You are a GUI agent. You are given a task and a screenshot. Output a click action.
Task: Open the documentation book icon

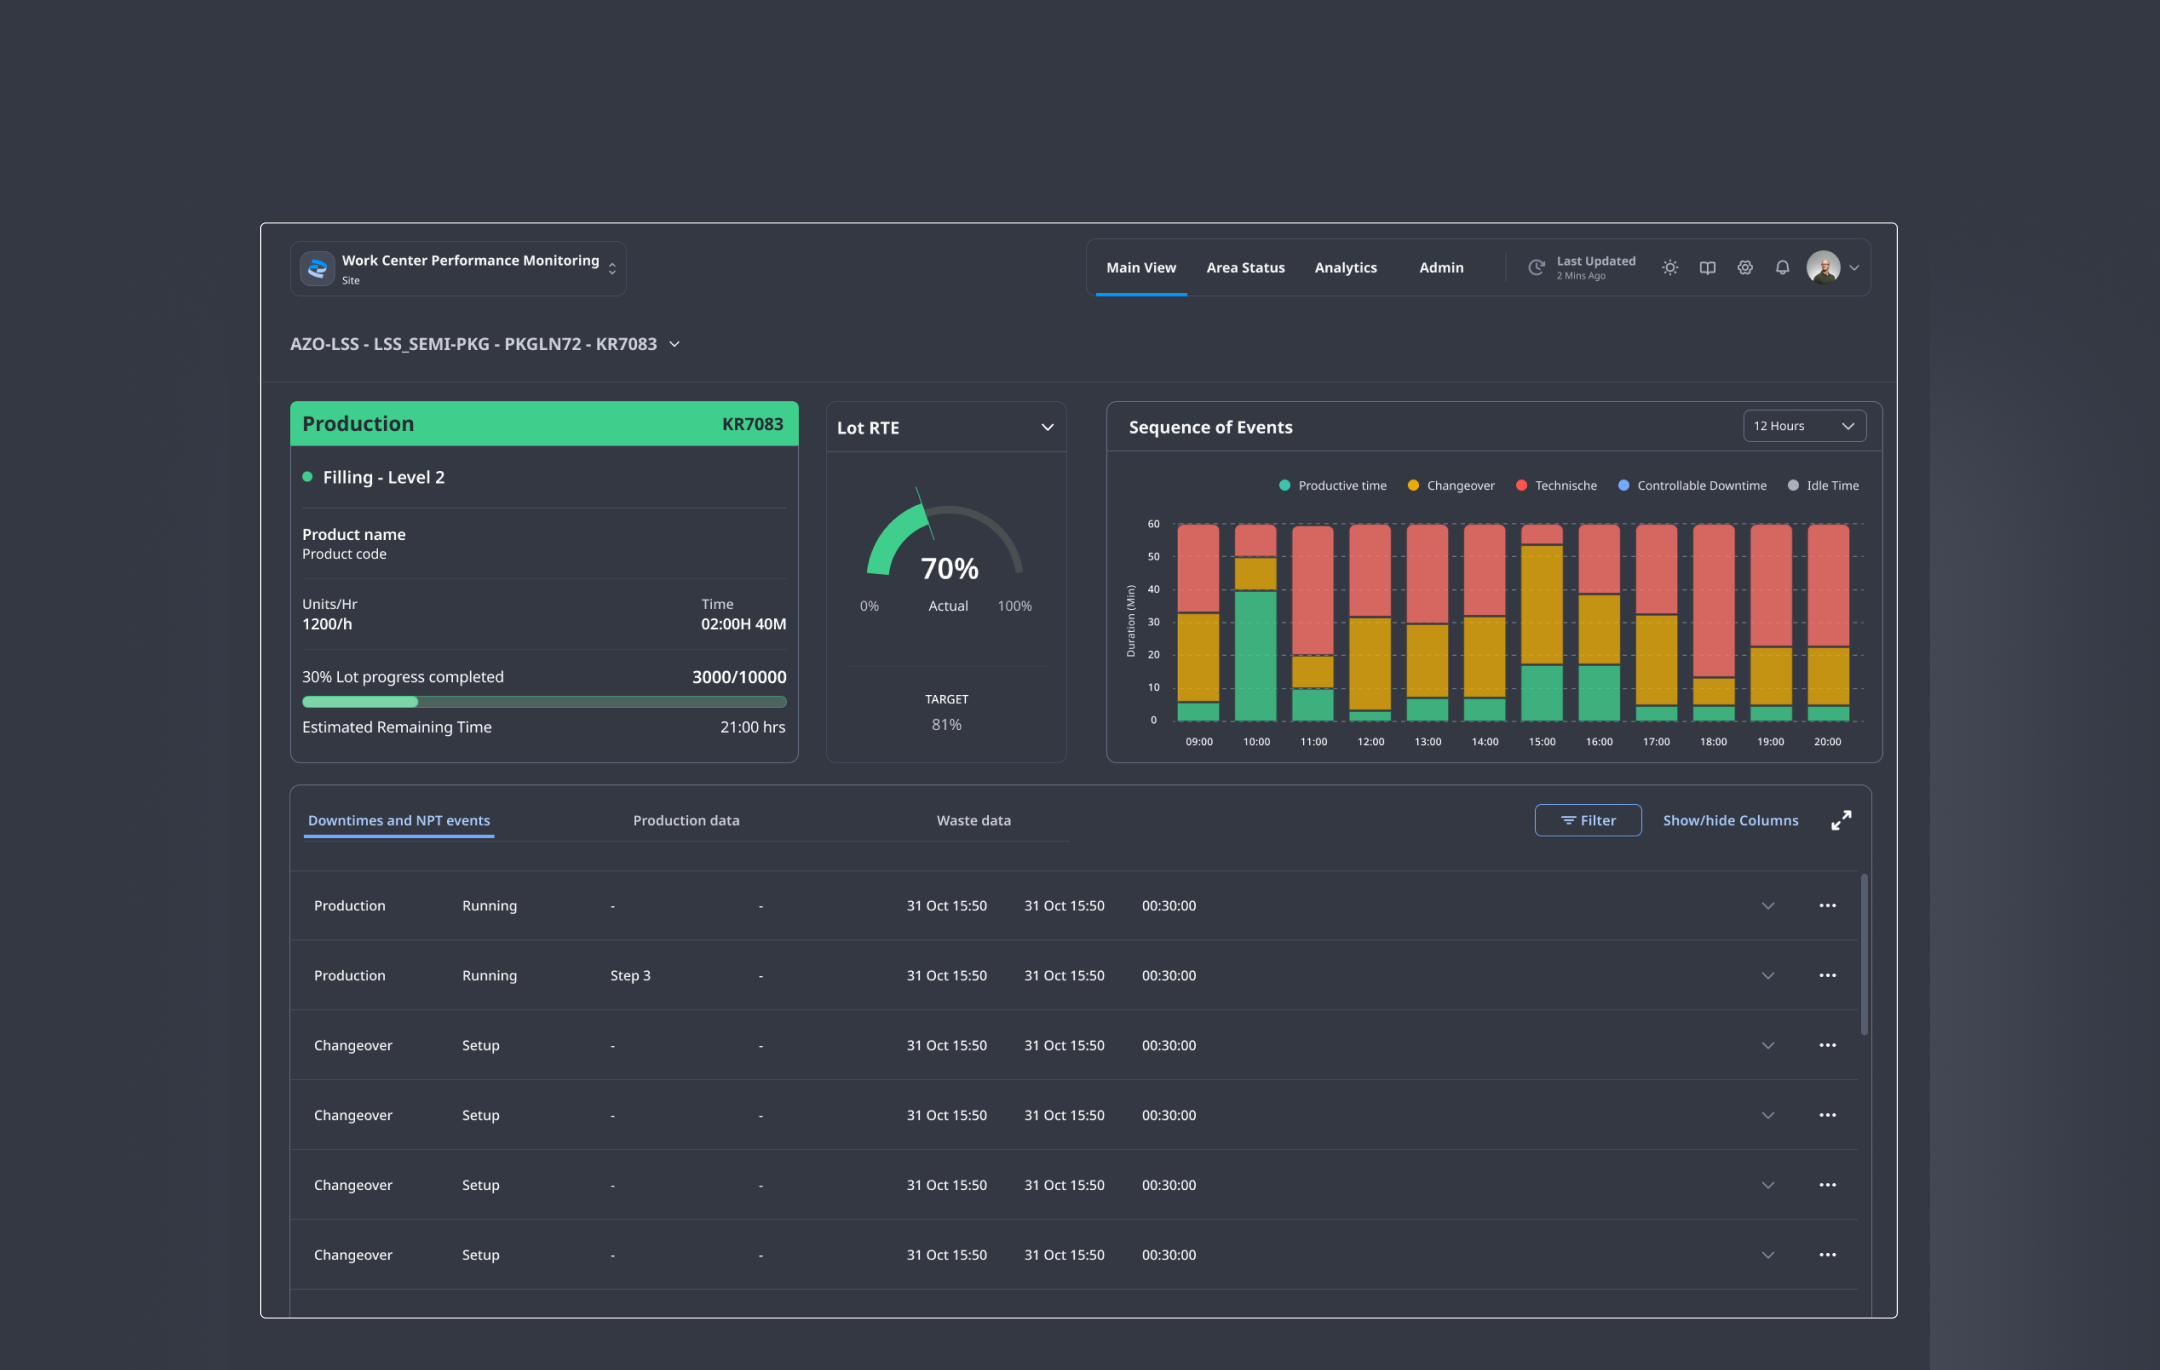click(1708, 268)
